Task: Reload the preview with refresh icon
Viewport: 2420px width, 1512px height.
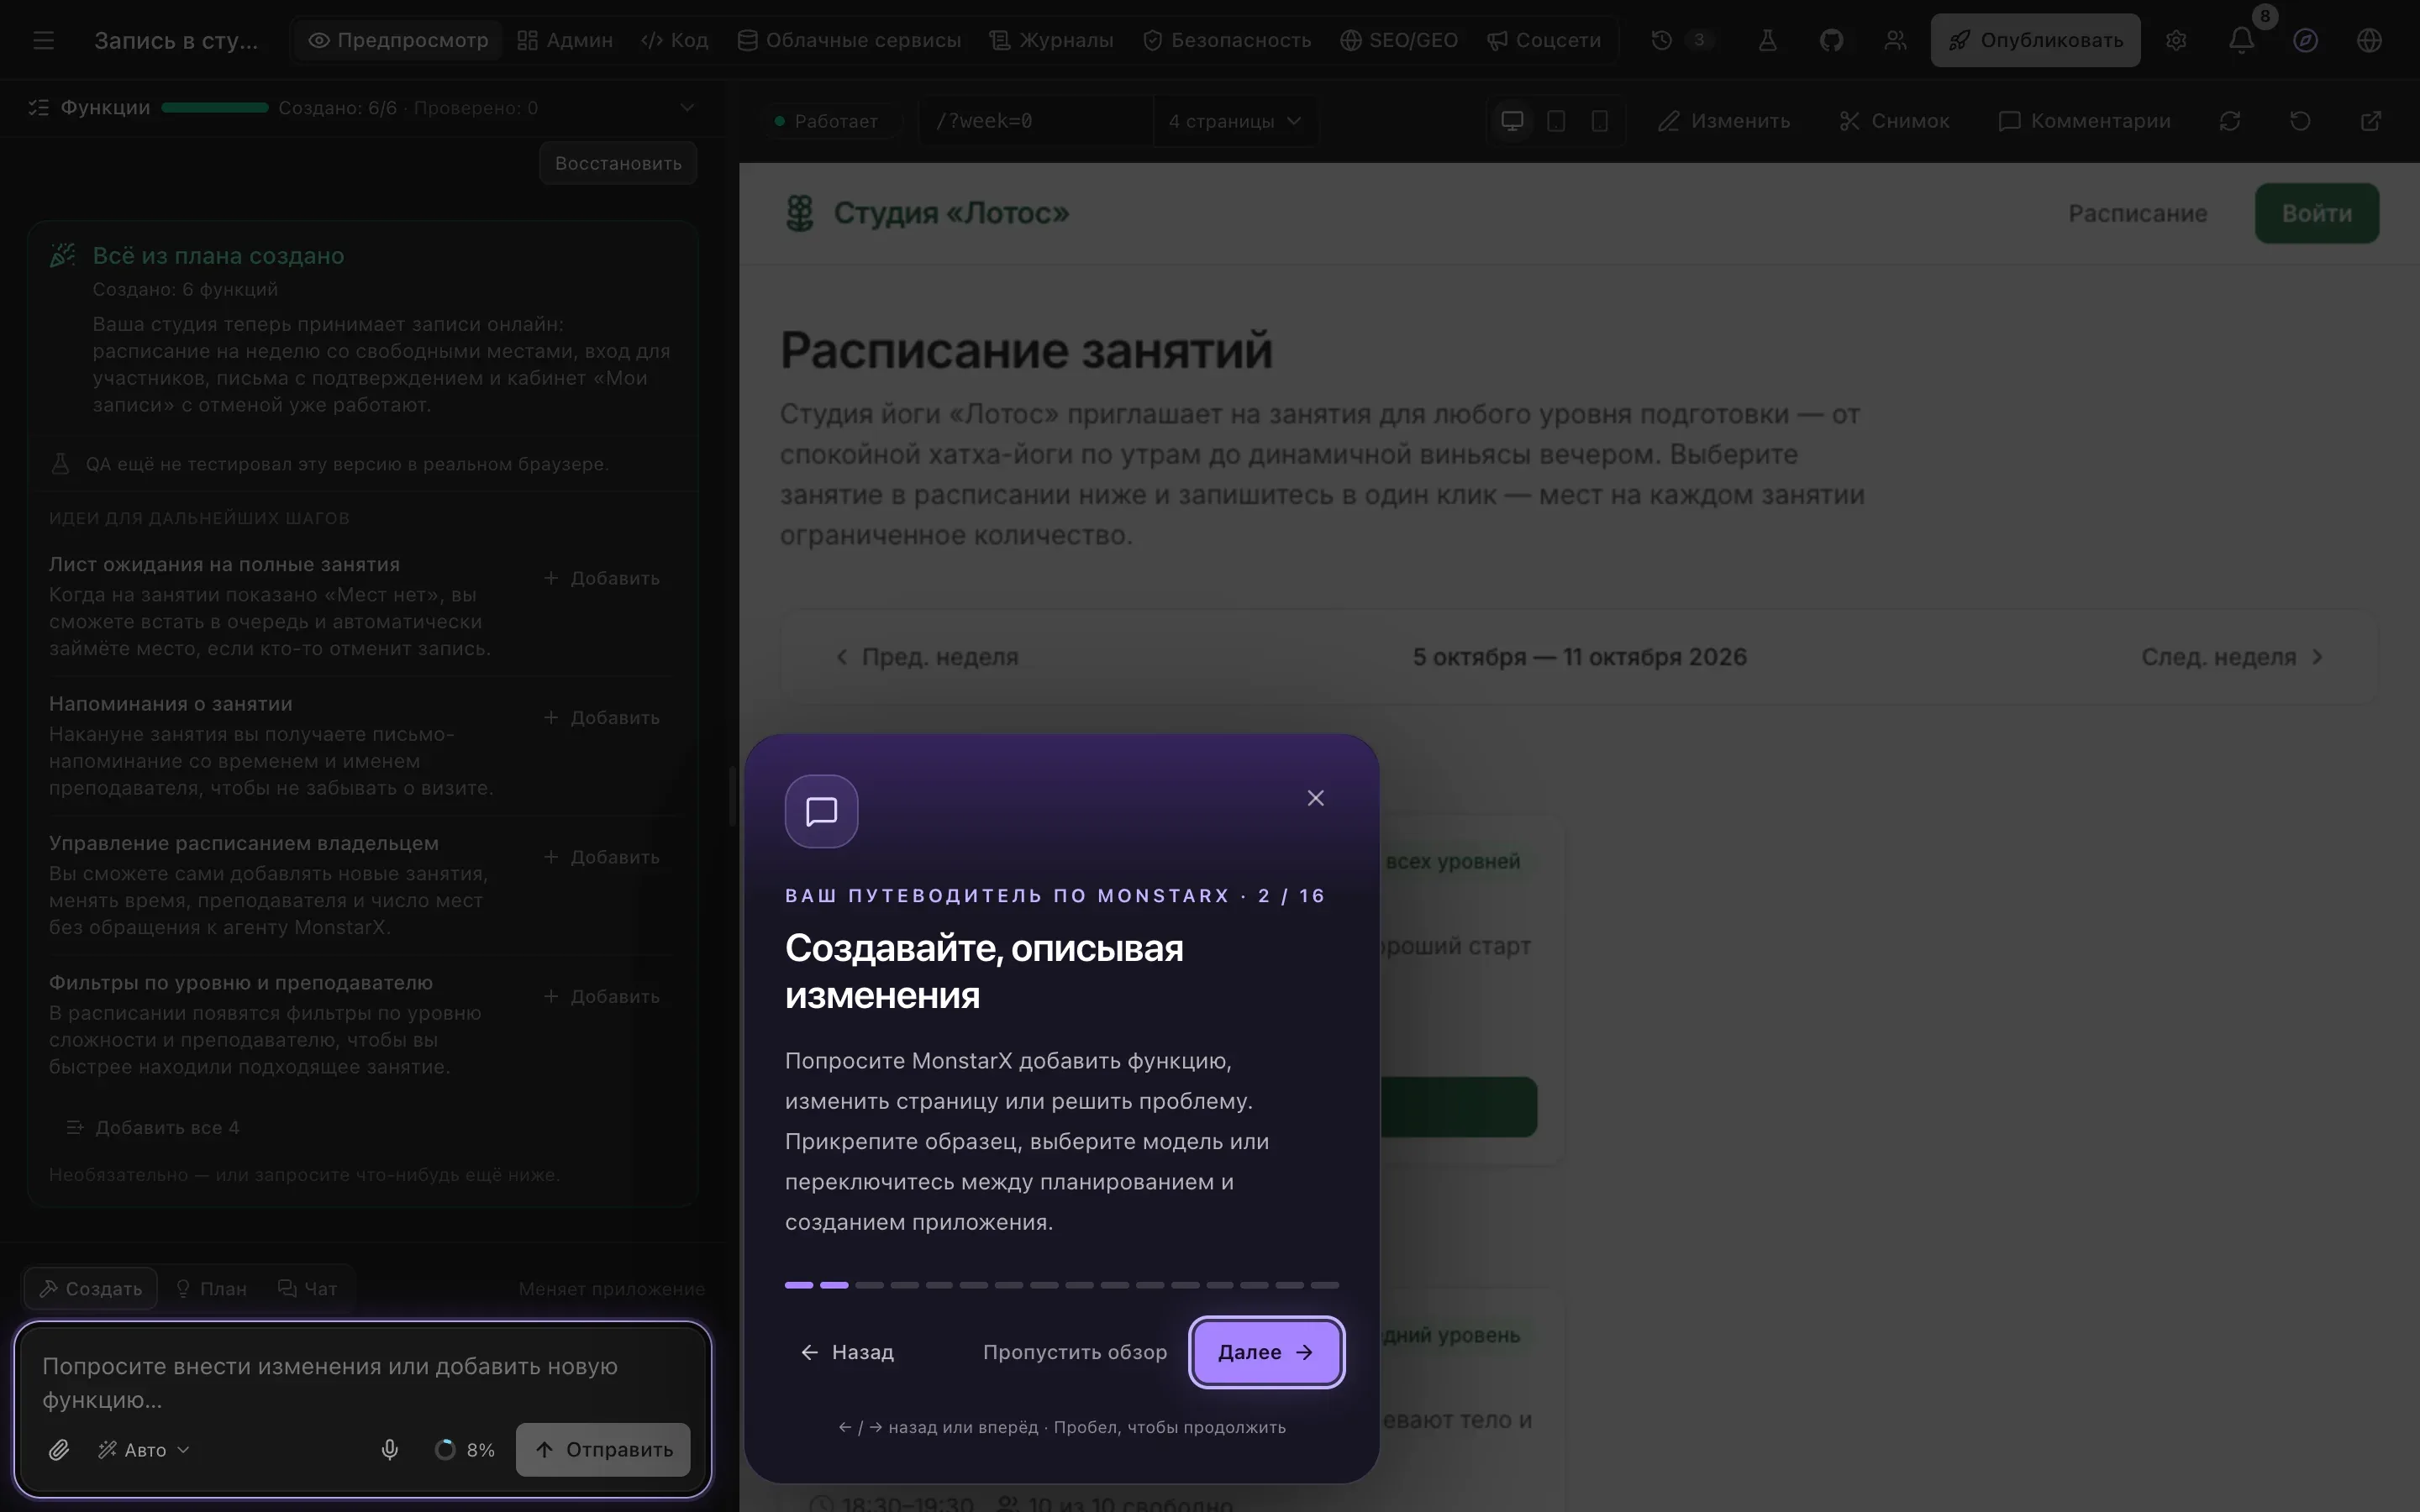Action: tap(2229, 121)
